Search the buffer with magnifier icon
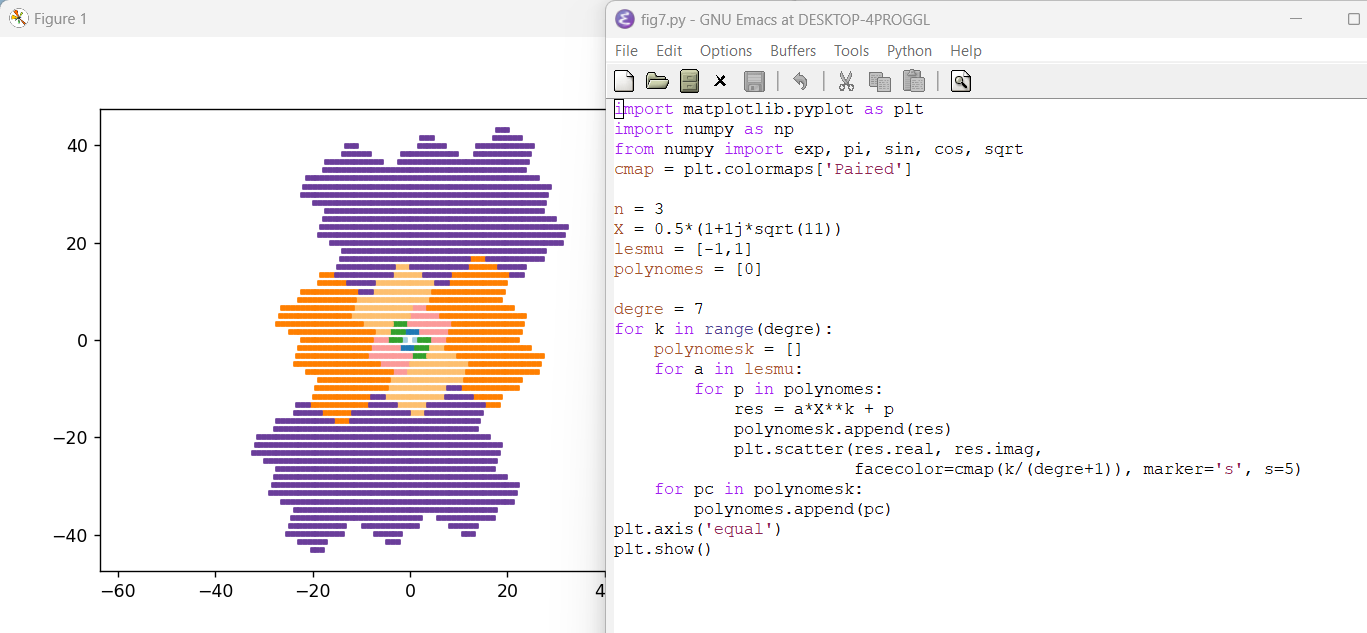This screenshot has height=633, width=1367. 961,81
